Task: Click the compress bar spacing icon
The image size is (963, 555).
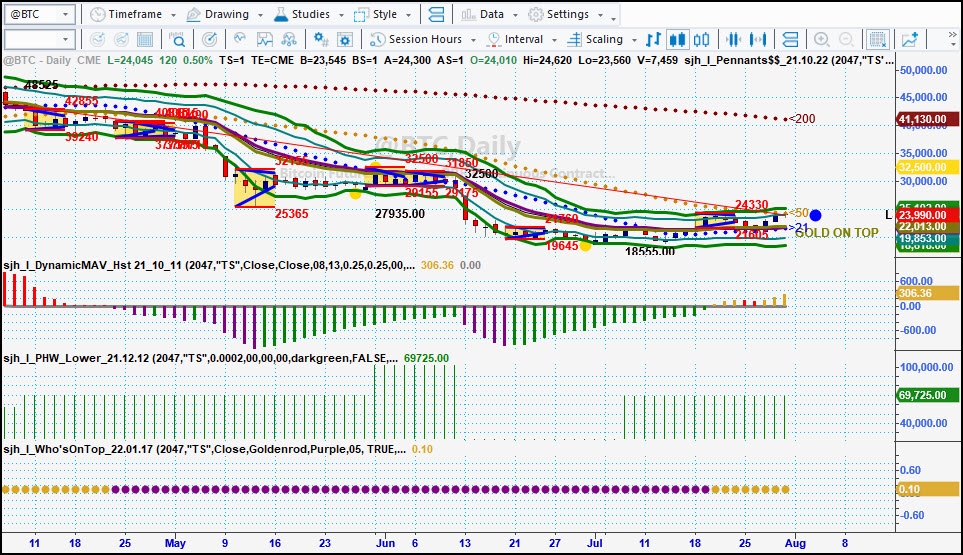Action: click(x=733, y=39)
